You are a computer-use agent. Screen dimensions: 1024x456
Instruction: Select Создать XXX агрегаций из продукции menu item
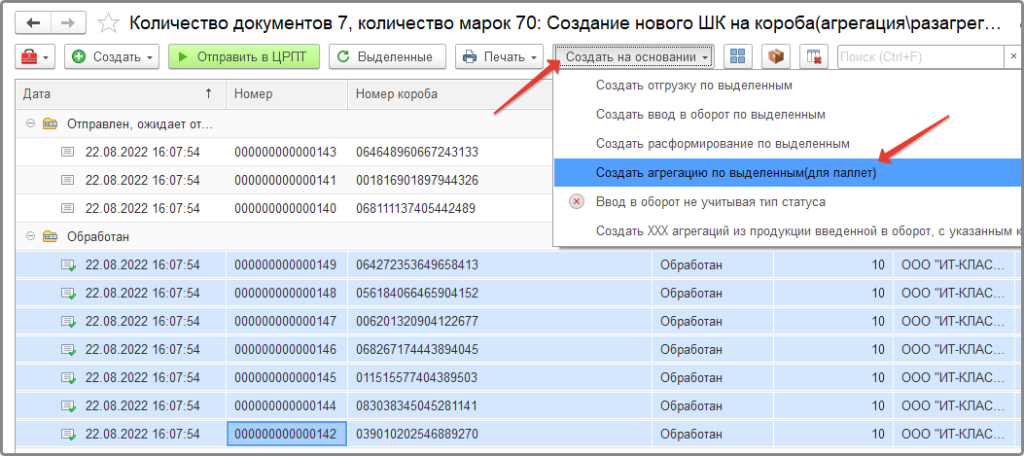[788, 231]
